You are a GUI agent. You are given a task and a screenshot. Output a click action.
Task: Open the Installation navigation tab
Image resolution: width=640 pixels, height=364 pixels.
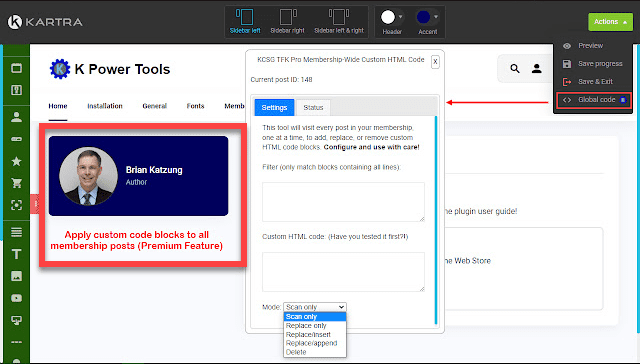coord(105,106)
